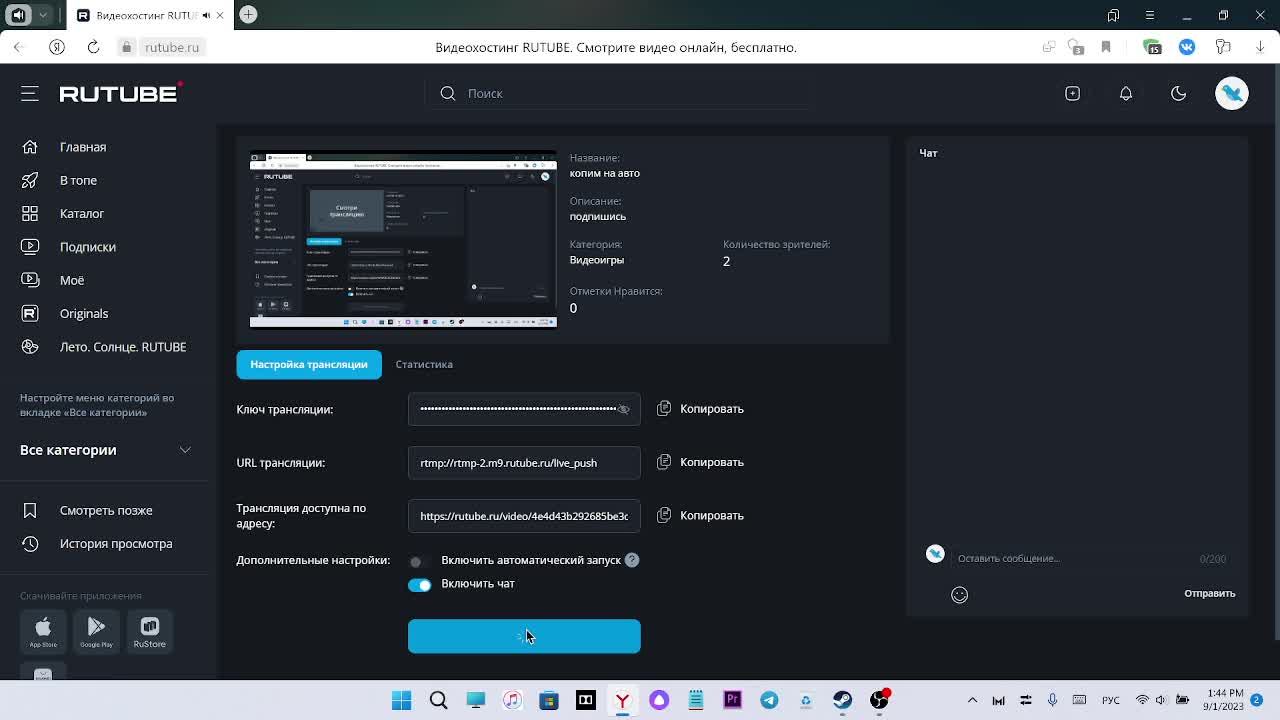Click the RuStore download icon

[x=150, y=631]
